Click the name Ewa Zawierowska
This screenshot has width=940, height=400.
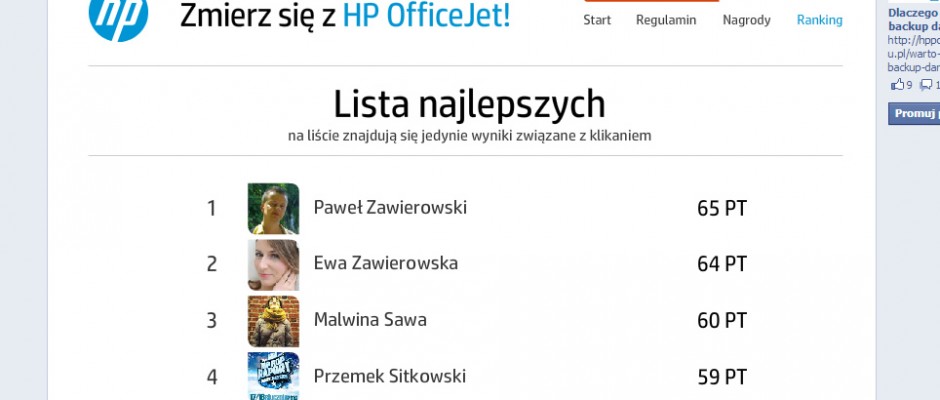click(385, 263)
